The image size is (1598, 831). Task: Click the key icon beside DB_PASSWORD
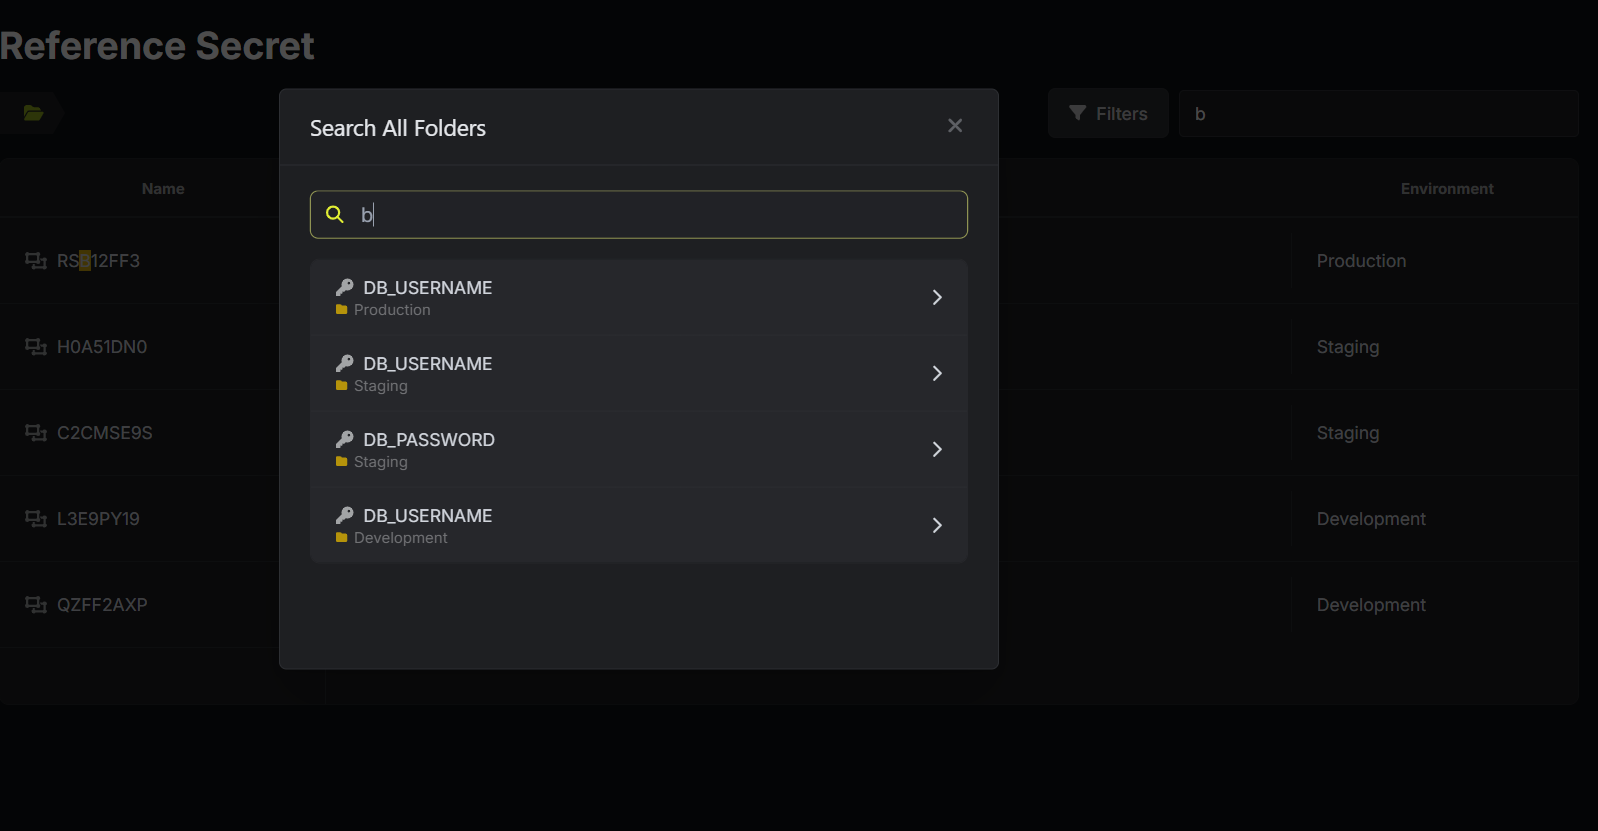(x=345, y=439)
